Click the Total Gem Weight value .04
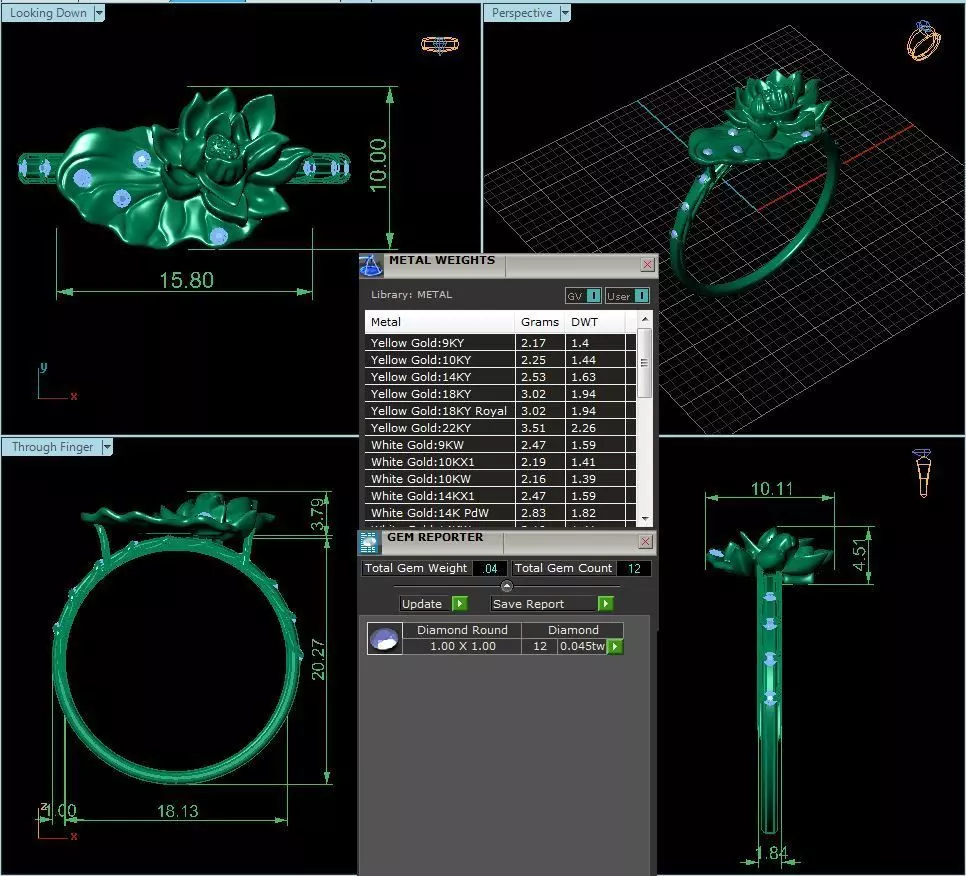The width and height of the screenshot is (966, 876). pyautogui.click(x=490, y=568)
